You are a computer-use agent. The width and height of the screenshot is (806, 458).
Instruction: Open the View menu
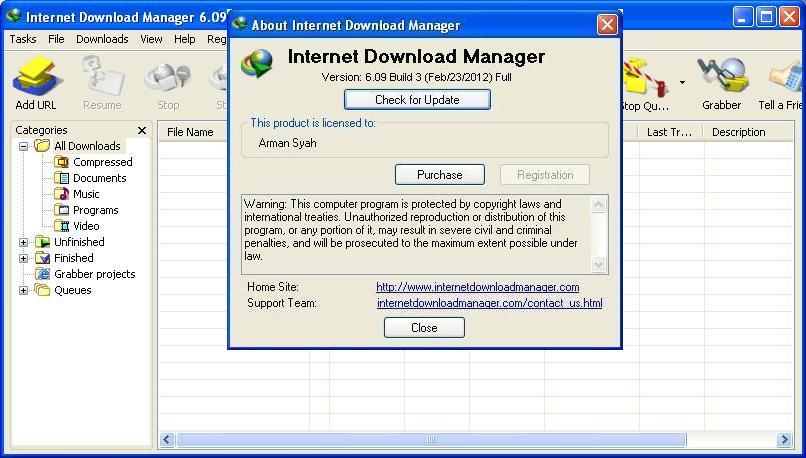(x=151, y=39)
